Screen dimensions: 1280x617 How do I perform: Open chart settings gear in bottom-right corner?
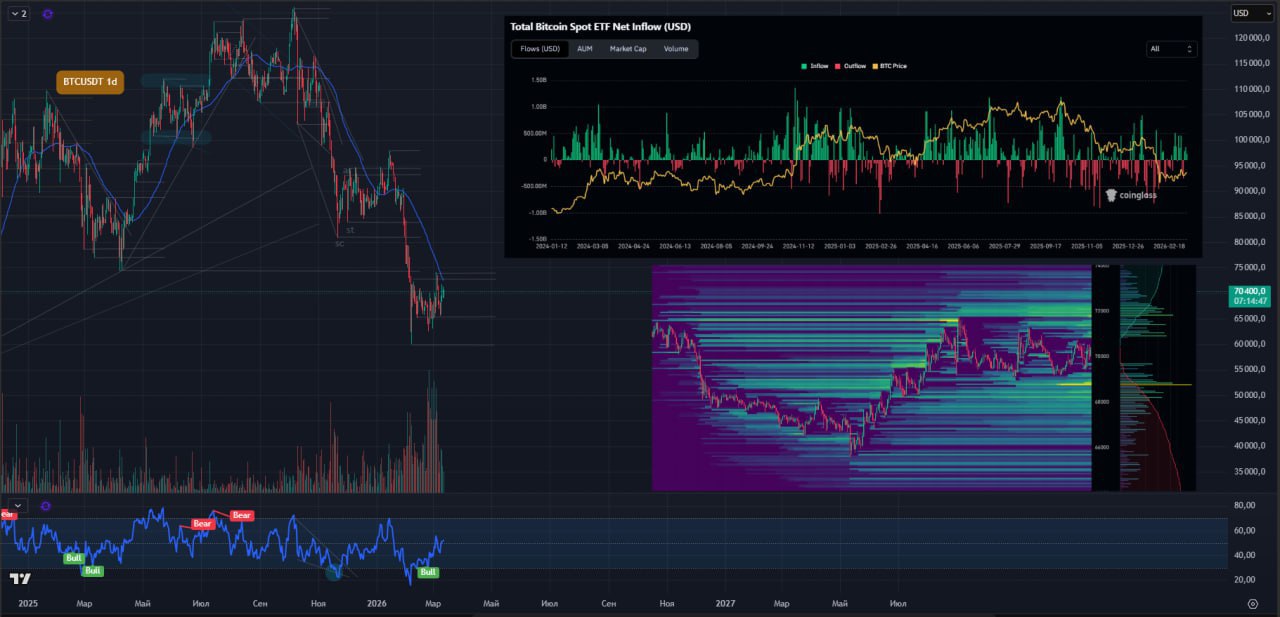[1252, 604]
